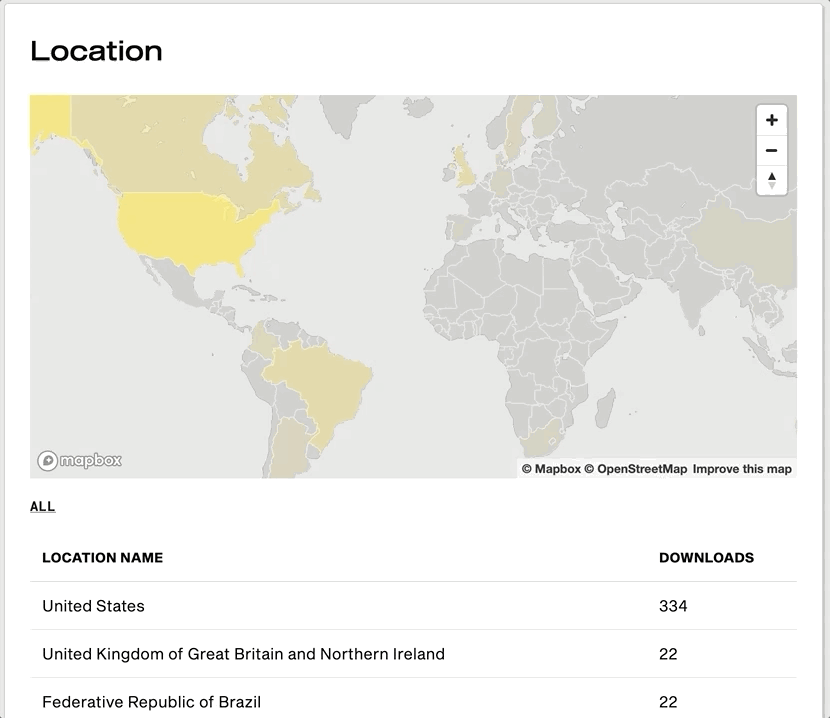
Task: Zoom in the map with plus button
Action: click(771, 120)
